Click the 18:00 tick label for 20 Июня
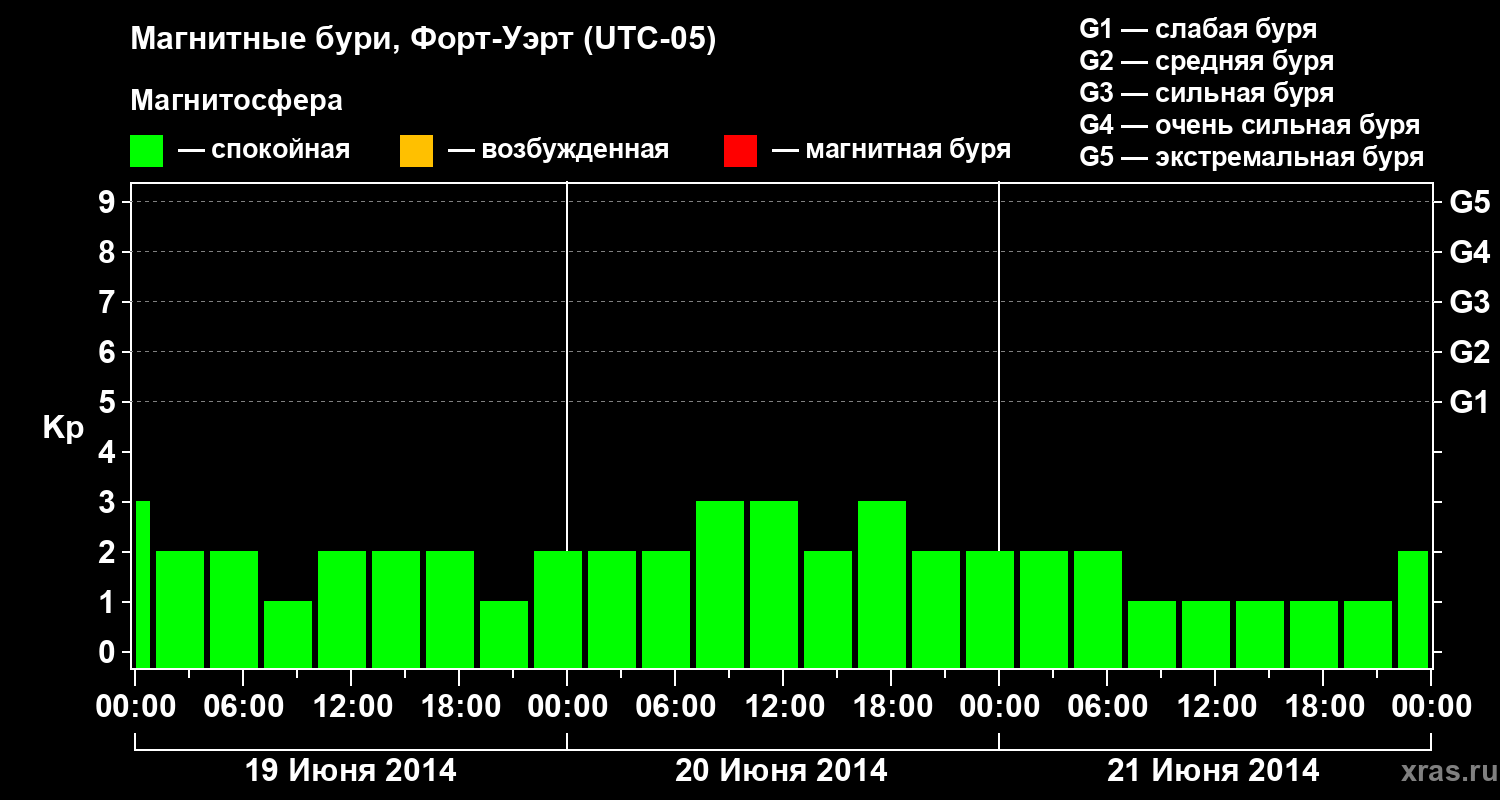 pyautogui.click(x=891, y=707)
